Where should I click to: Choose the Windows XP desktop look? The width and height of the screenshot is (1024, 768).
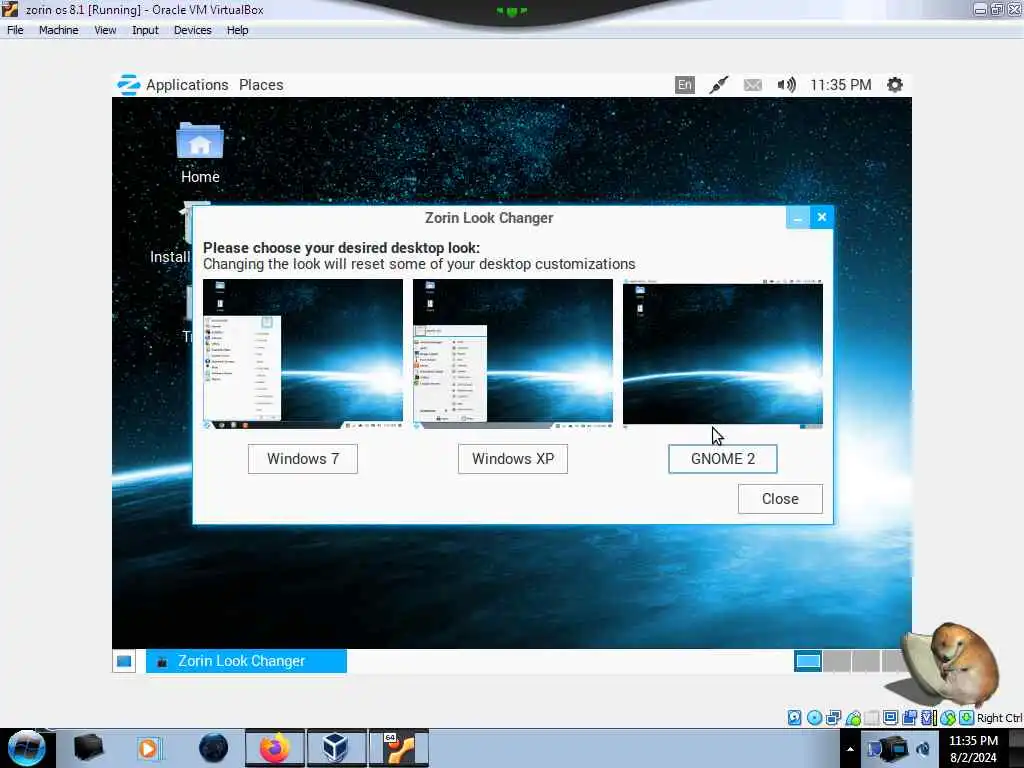(513, 458)
